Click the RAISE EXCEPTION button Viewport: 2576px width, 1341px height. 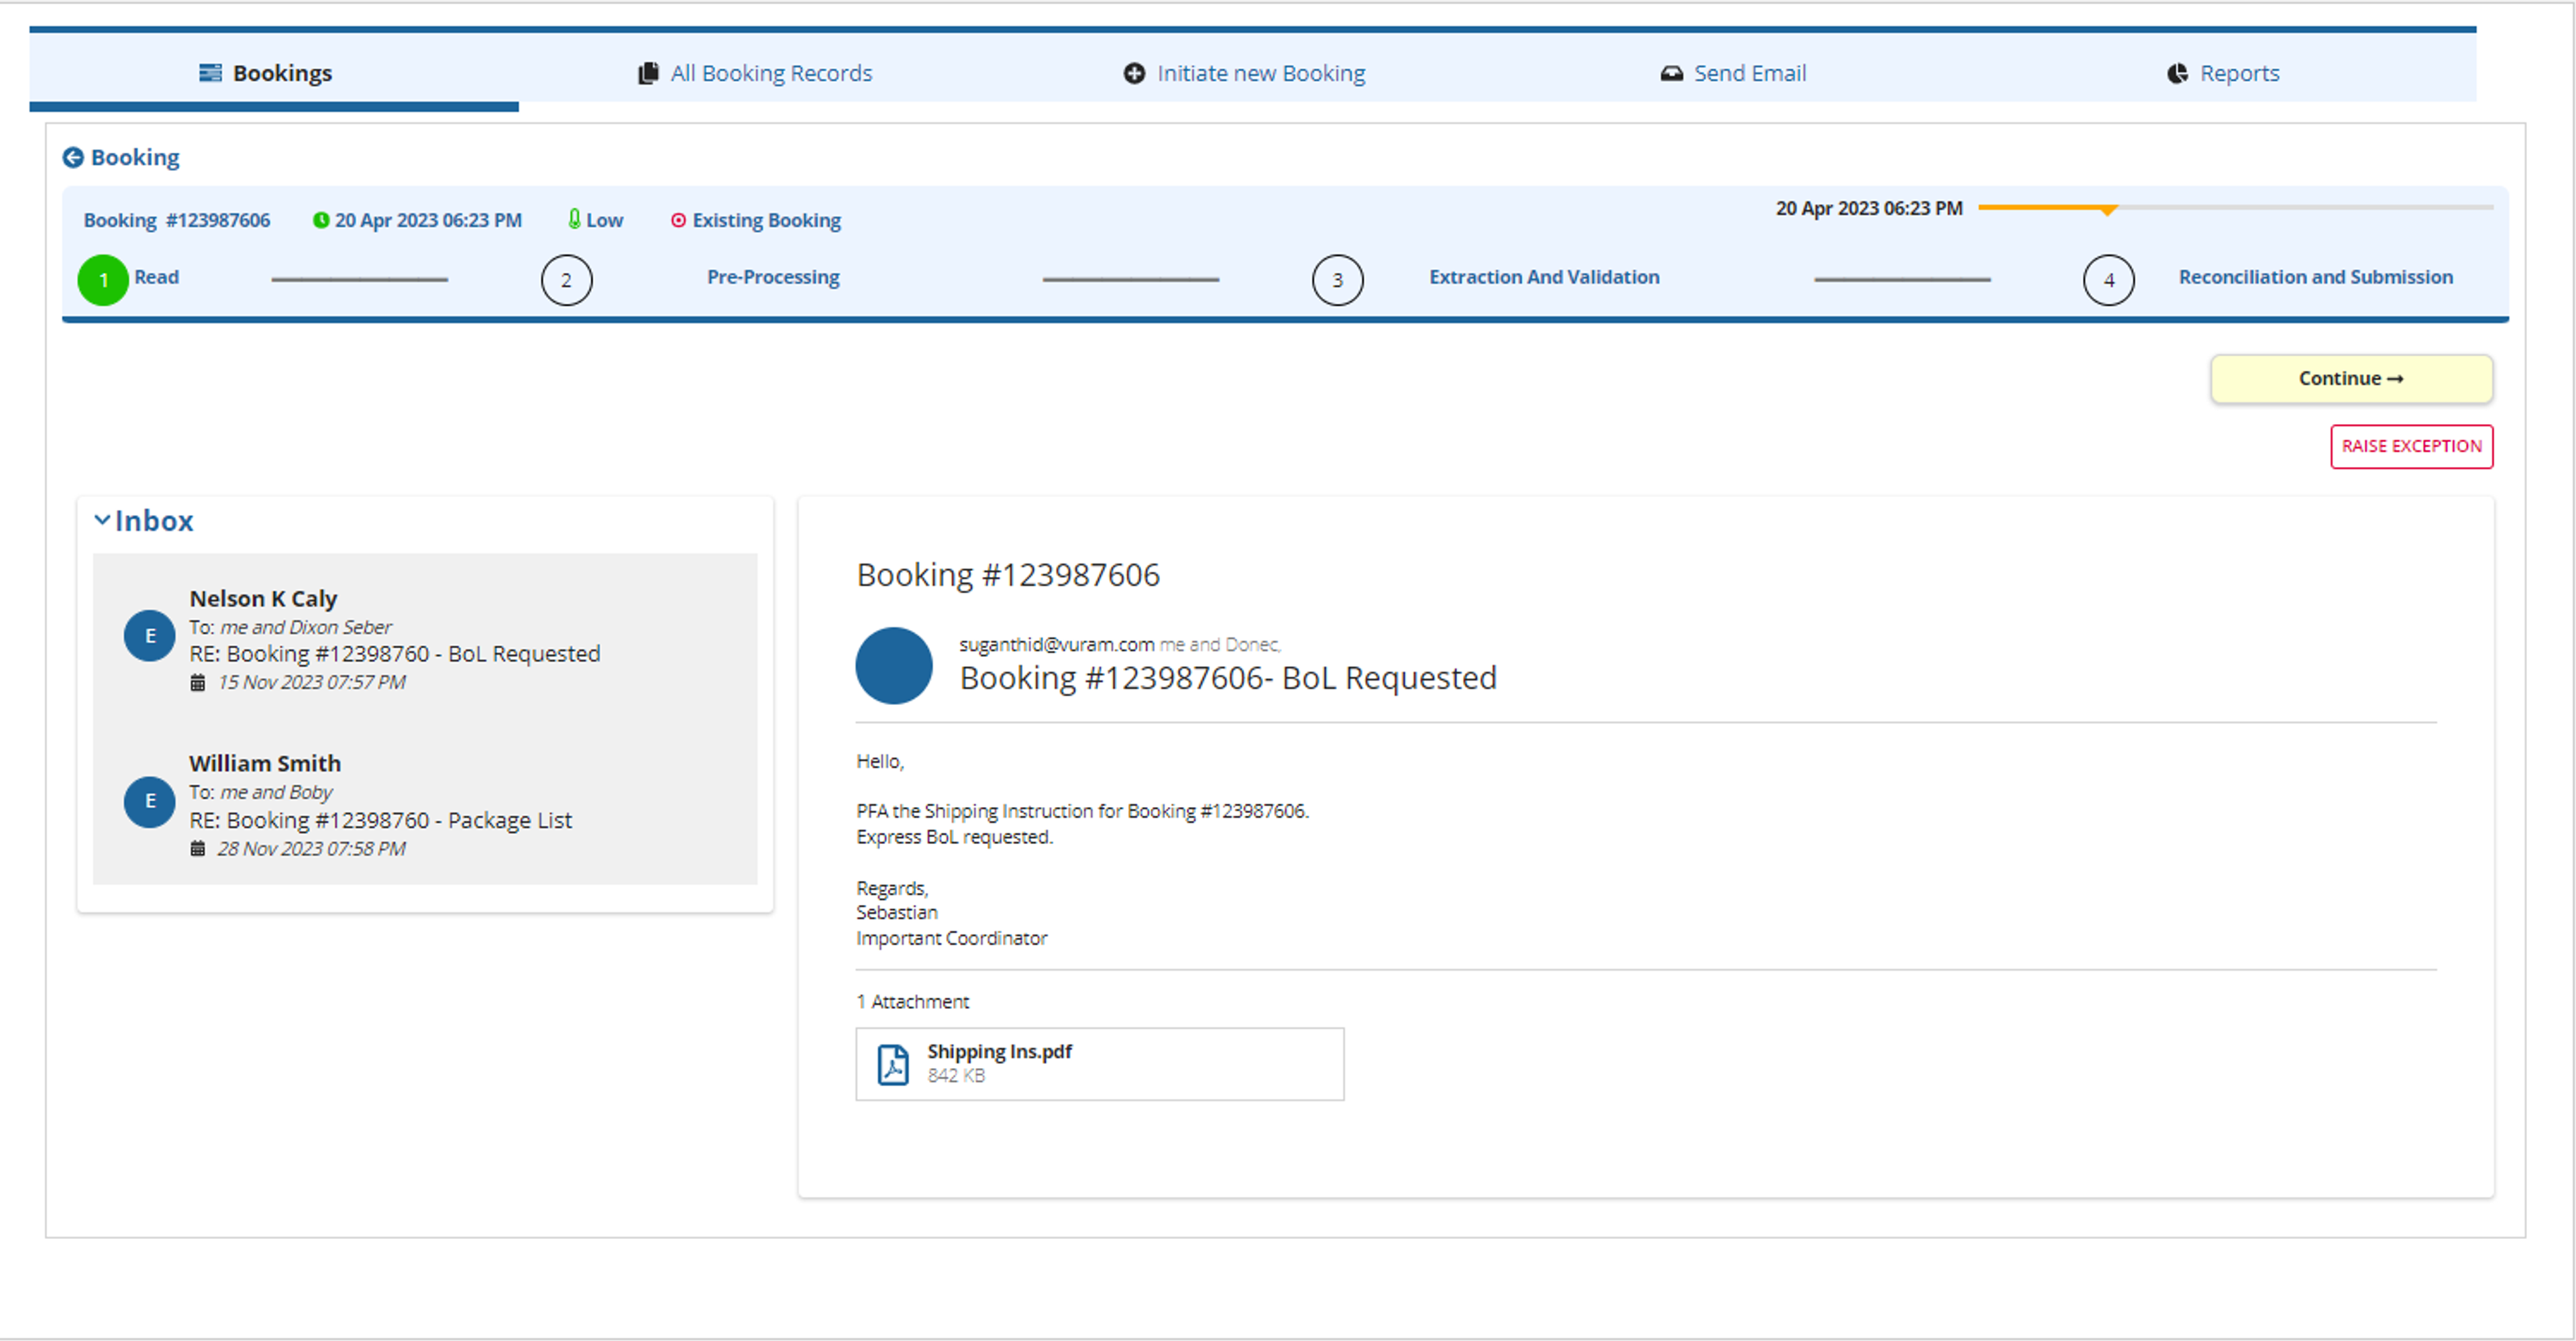[2411, 446]
